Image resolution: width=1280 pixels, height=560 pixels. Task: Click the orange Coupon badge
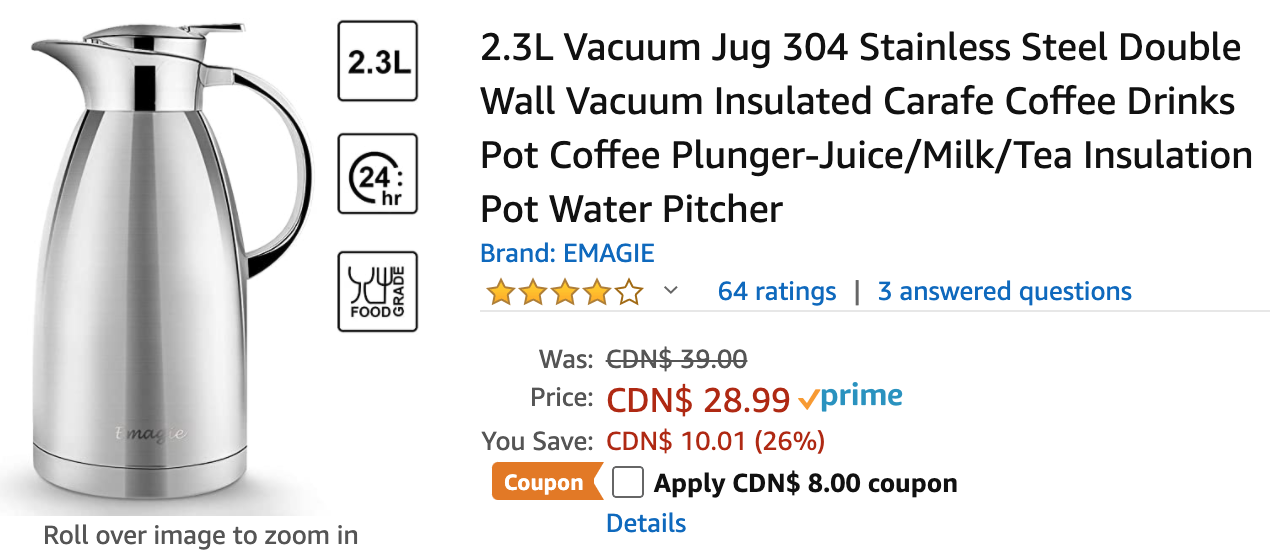[x=547, y=483]
